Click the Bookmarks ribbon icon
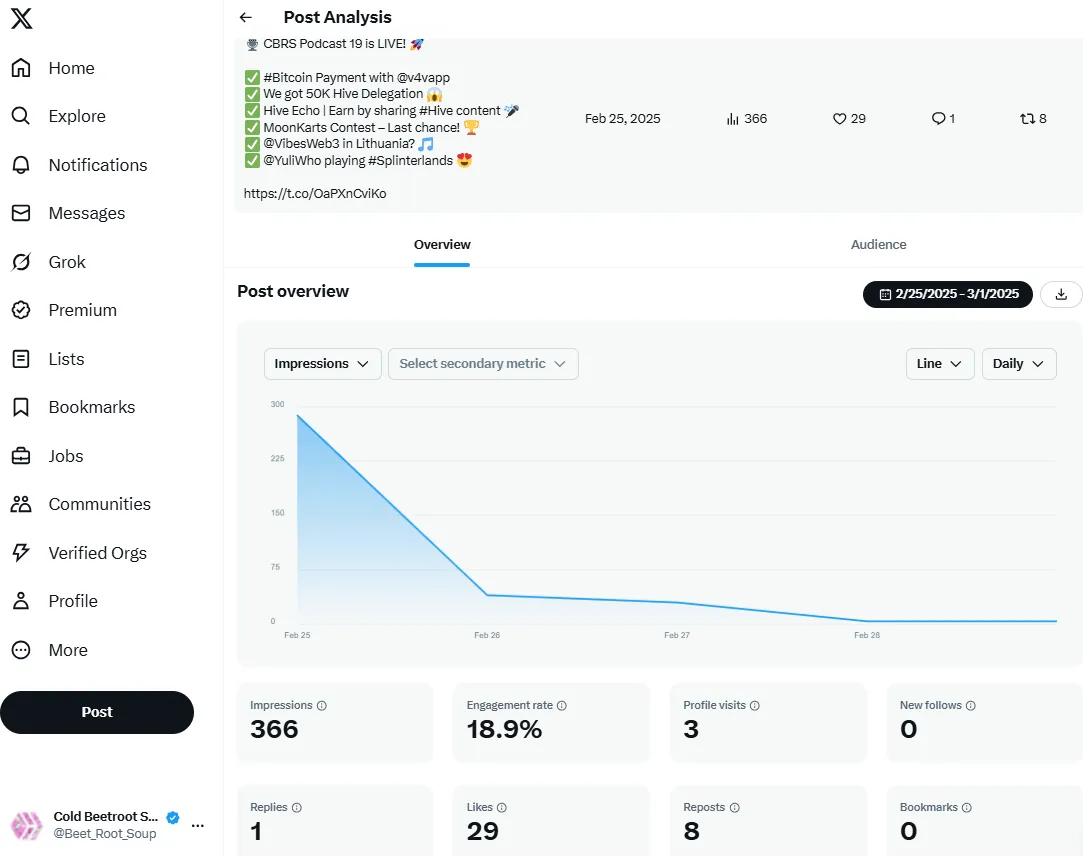This screenshot has width=1083, height=856. pyautogui.click(x=21, y=407)
